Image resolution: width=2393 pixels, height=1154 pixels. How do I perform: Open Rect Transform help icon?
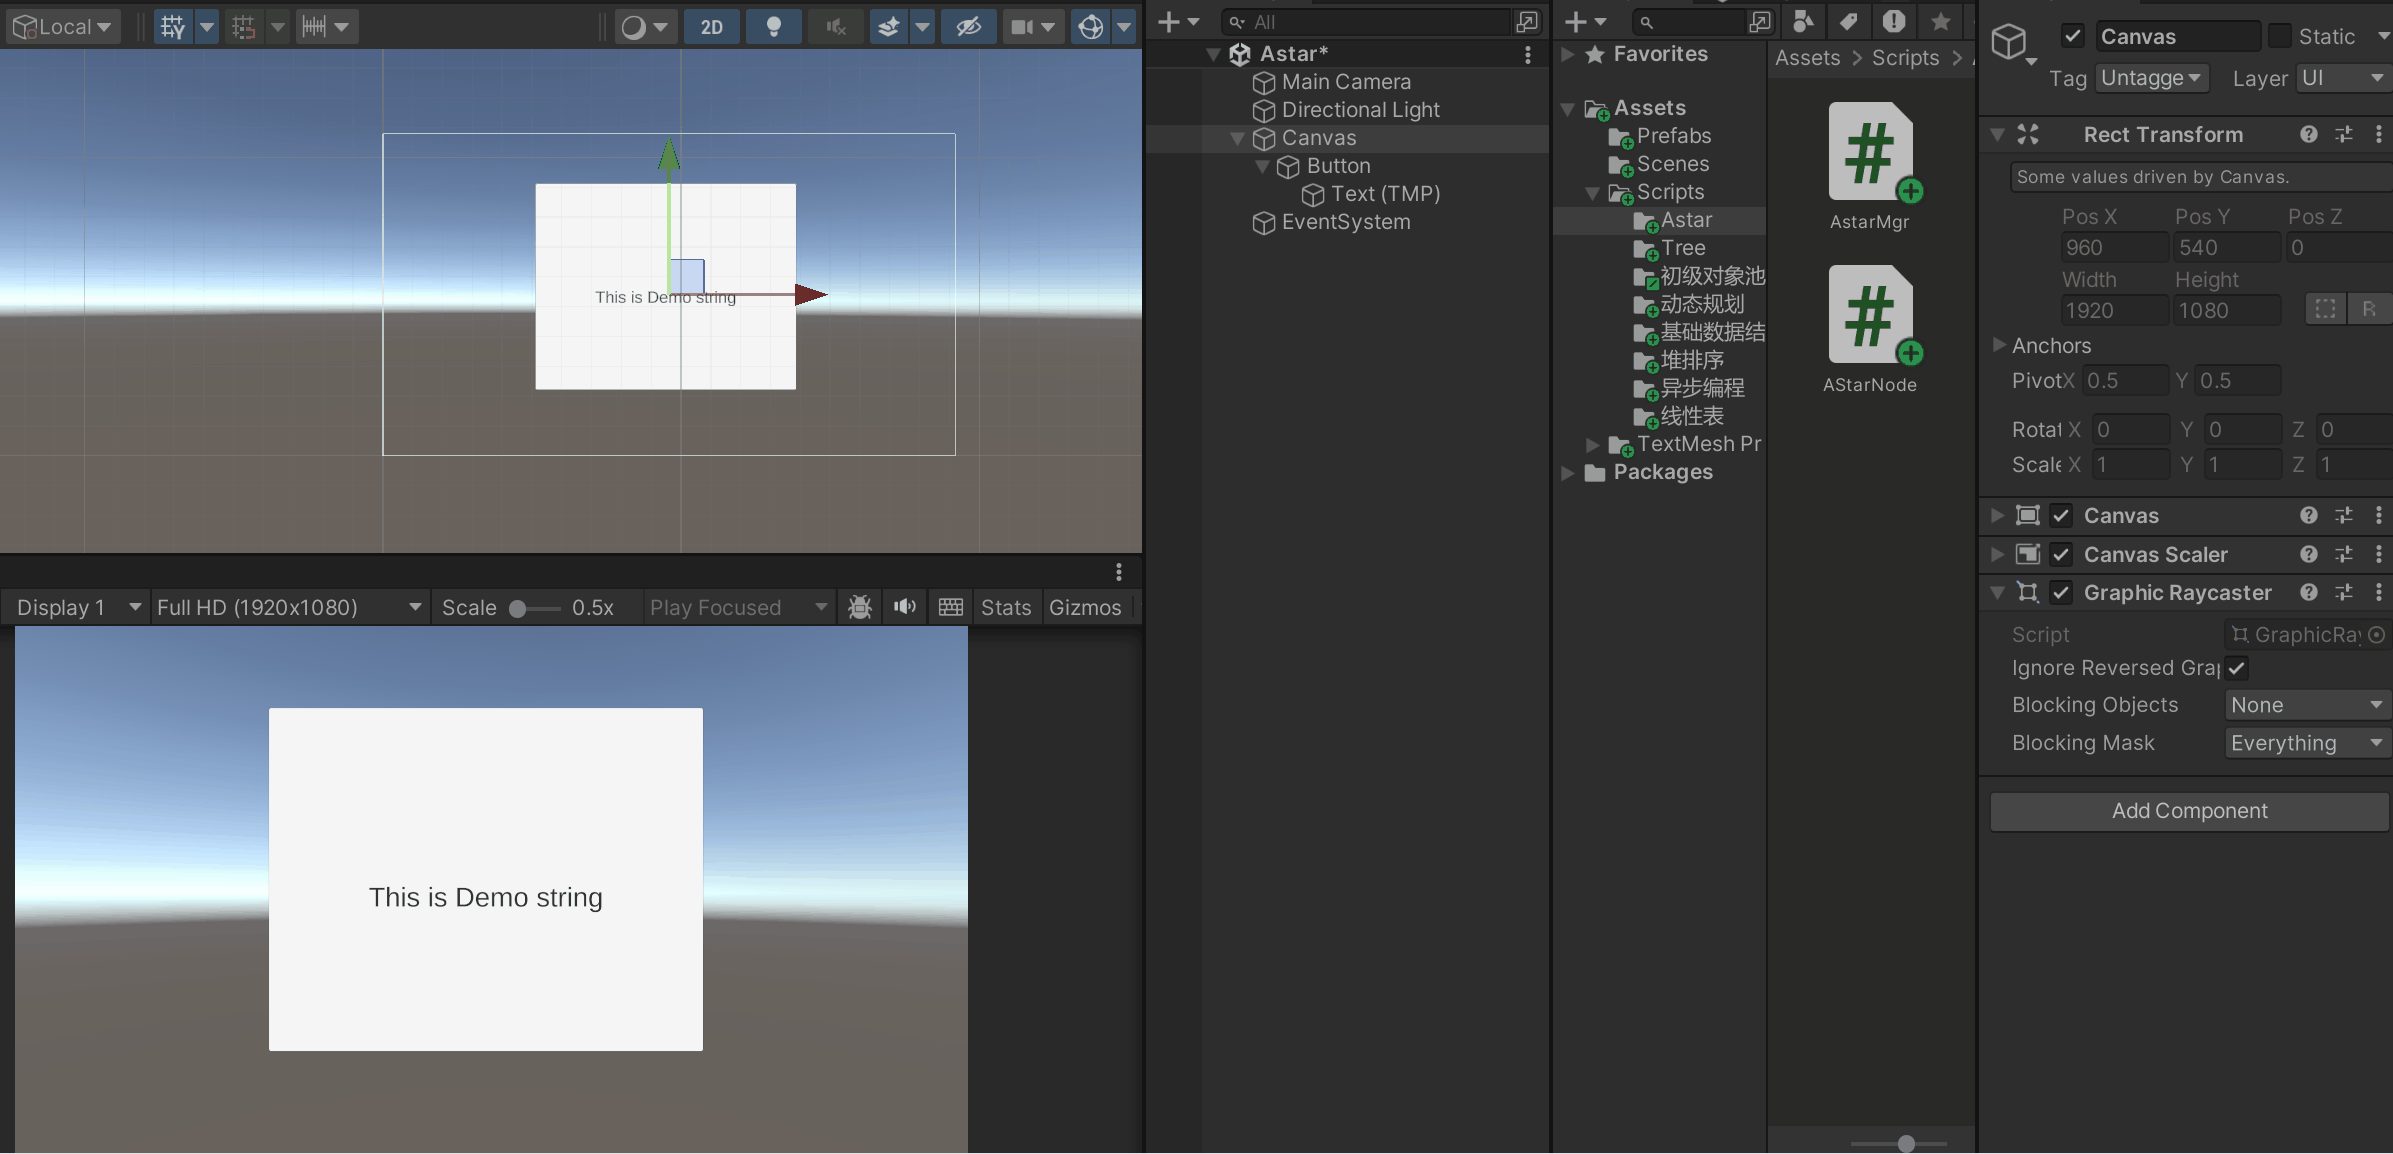point(2308,134)
